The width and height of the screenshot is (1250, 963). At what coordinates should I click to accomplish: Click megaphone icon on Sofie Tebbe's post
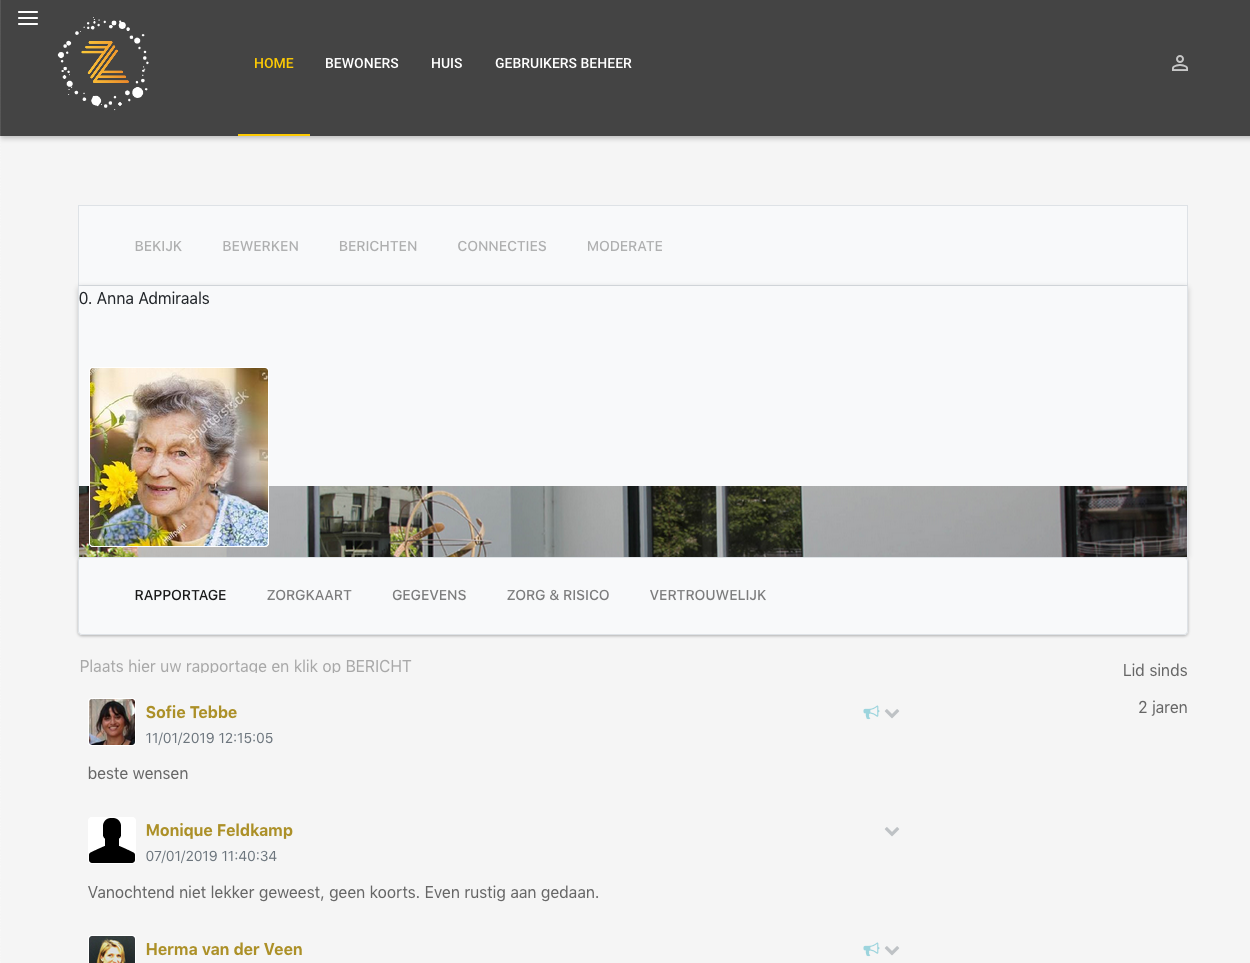871,713
